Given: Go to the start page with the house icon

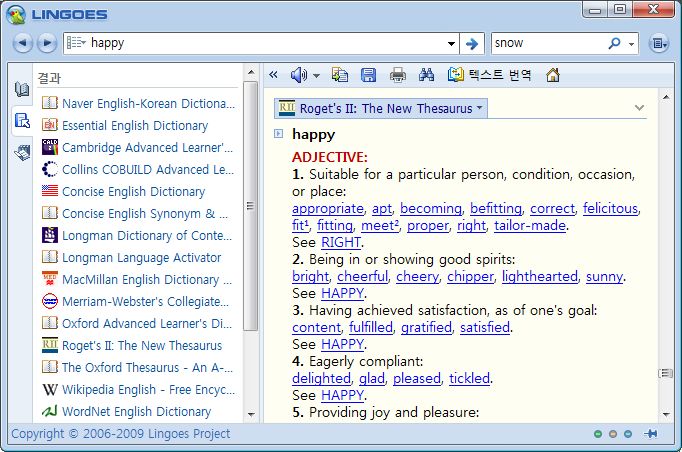Looking at the screenshot, I should click(552, 75).
